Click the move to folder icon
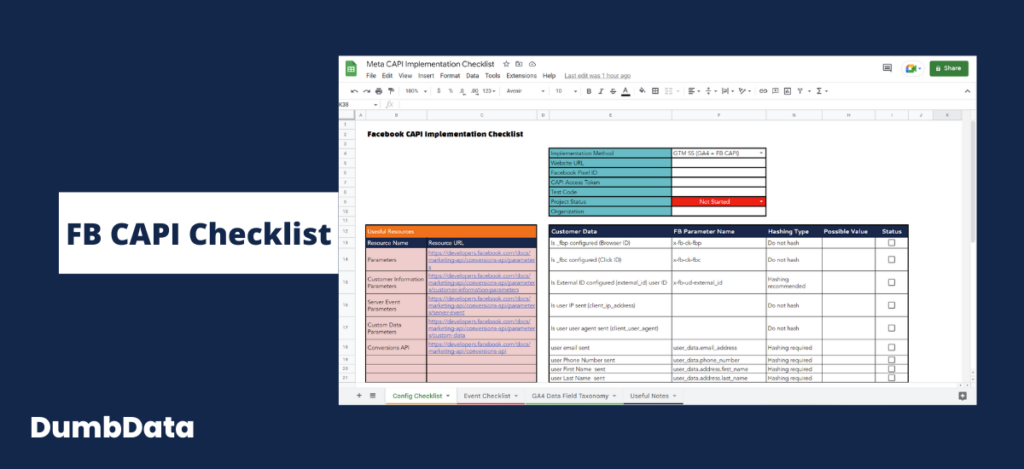This screenshot has height=469, width=1024. (519, 64)
